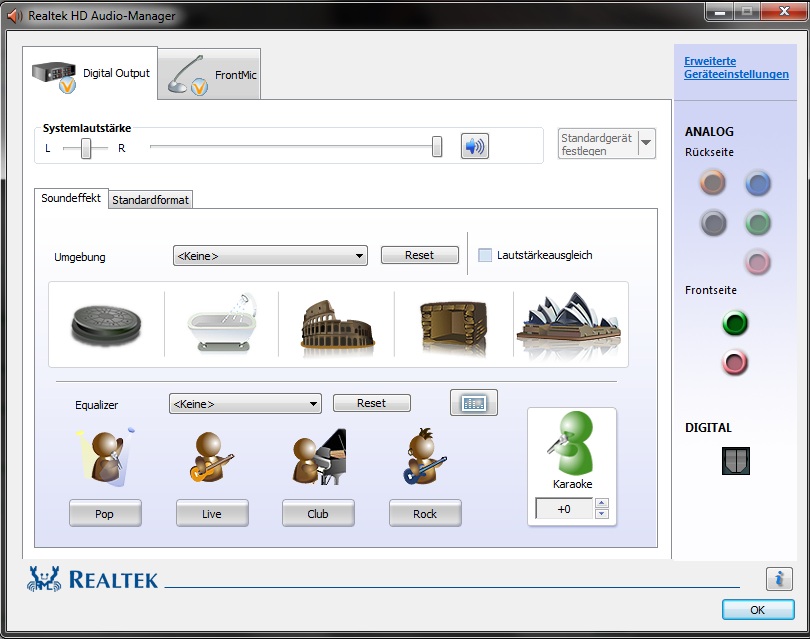The image size is (810, 639).
Task: Click the Live guitarist equalizer figure
Action: (x=212, y=457)
